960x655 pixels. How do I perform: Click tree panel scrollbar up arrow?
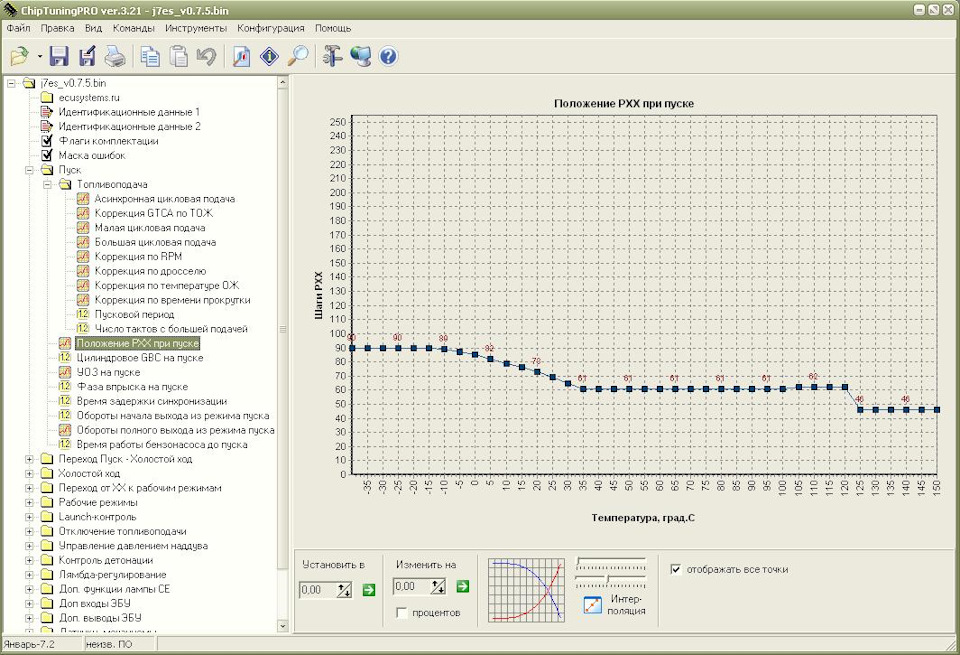282,82
